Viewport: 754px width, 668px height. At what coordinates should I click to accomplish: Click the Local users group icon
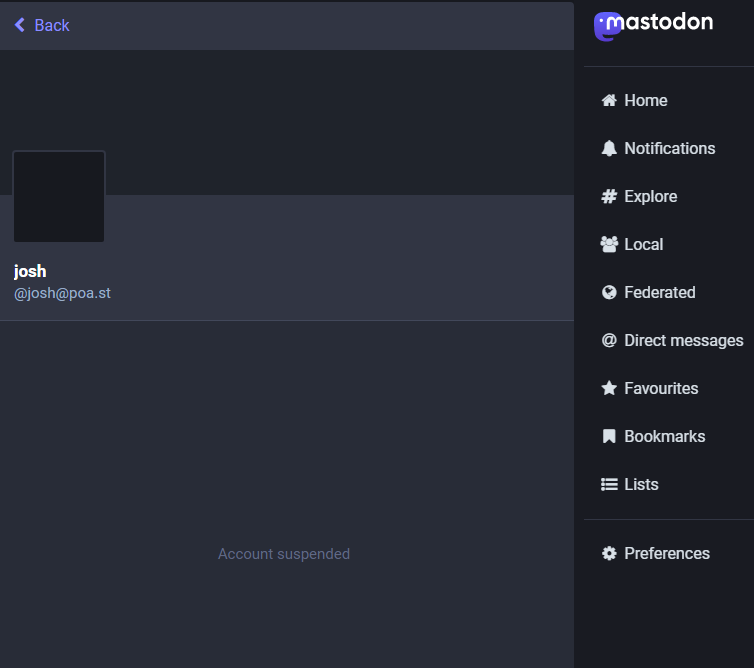coord(609,244)
